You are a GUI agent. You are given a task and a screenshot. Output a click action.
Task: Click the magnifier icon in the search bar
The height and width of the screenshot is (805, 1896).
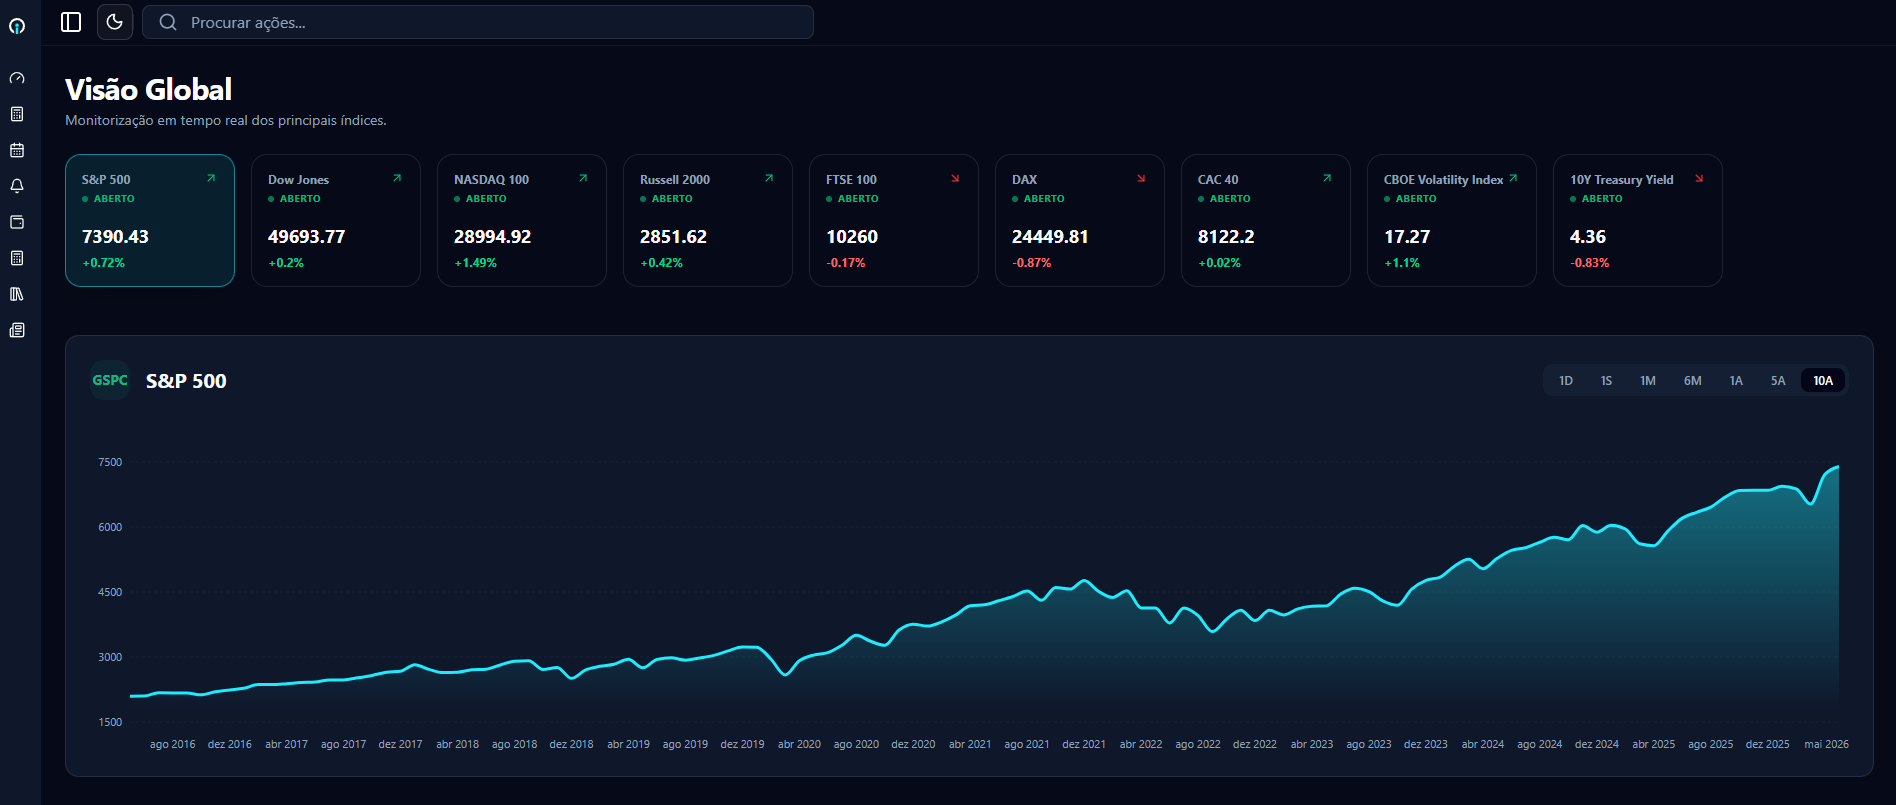tap(168, 22)
